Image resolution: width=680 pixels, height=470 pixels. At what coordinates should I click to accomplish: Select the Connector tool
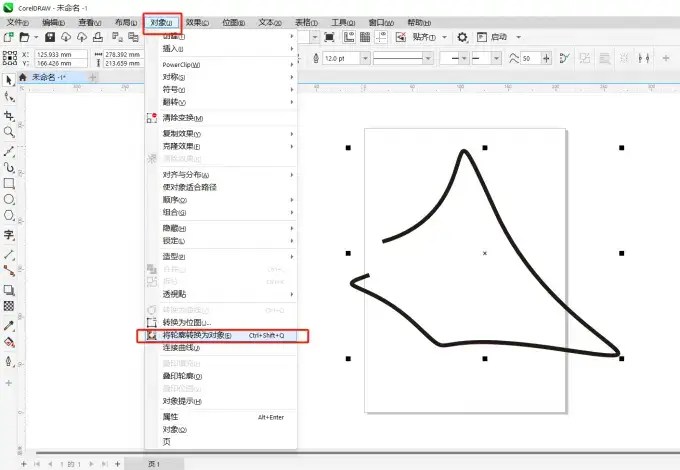[9, 271]
